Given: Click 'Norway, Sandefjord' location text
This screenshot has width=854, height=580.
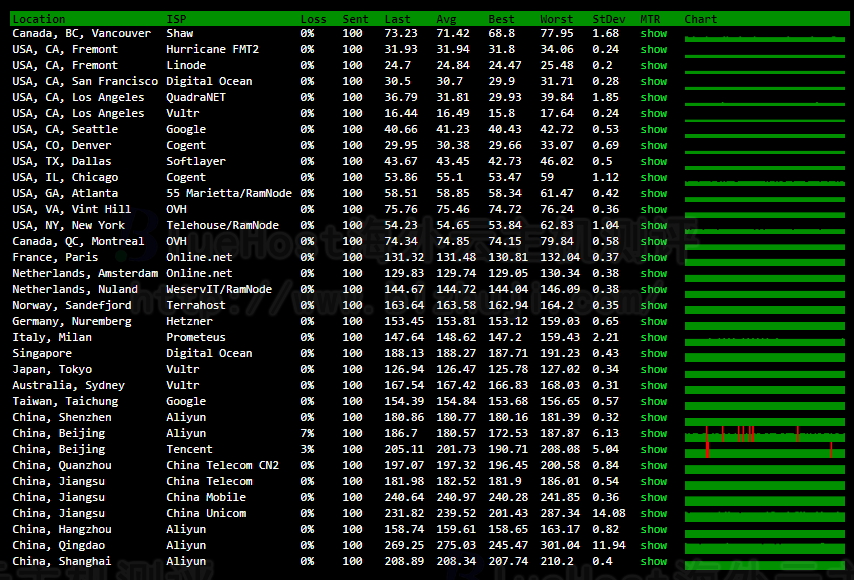Looking at the screenshot, I should pos(72,306).
